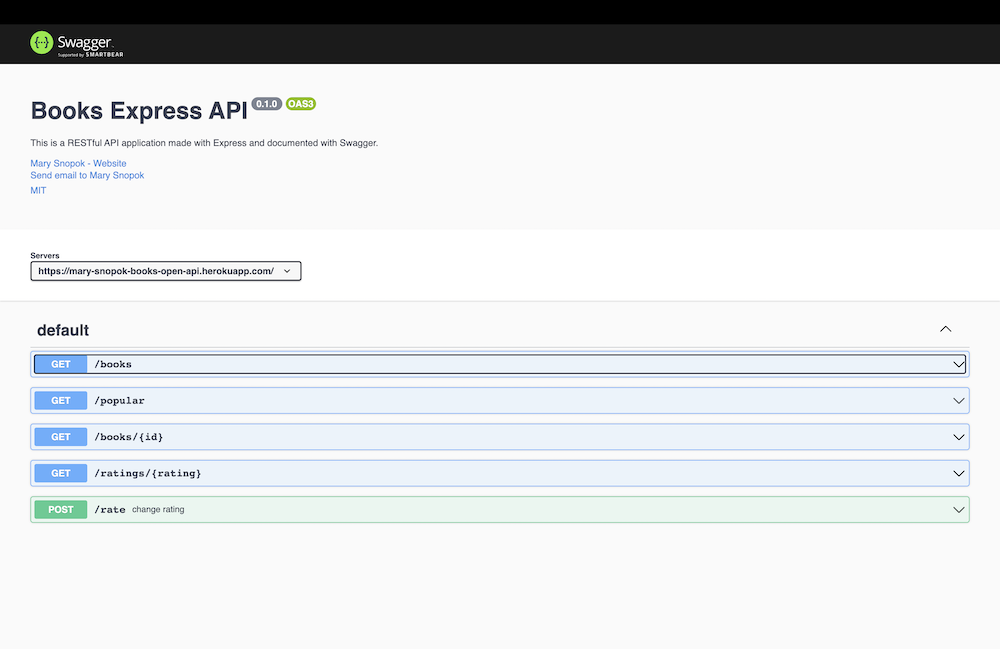Click the GET badge on /books
The image size is (1000, 649).
[x=59, y=364]
